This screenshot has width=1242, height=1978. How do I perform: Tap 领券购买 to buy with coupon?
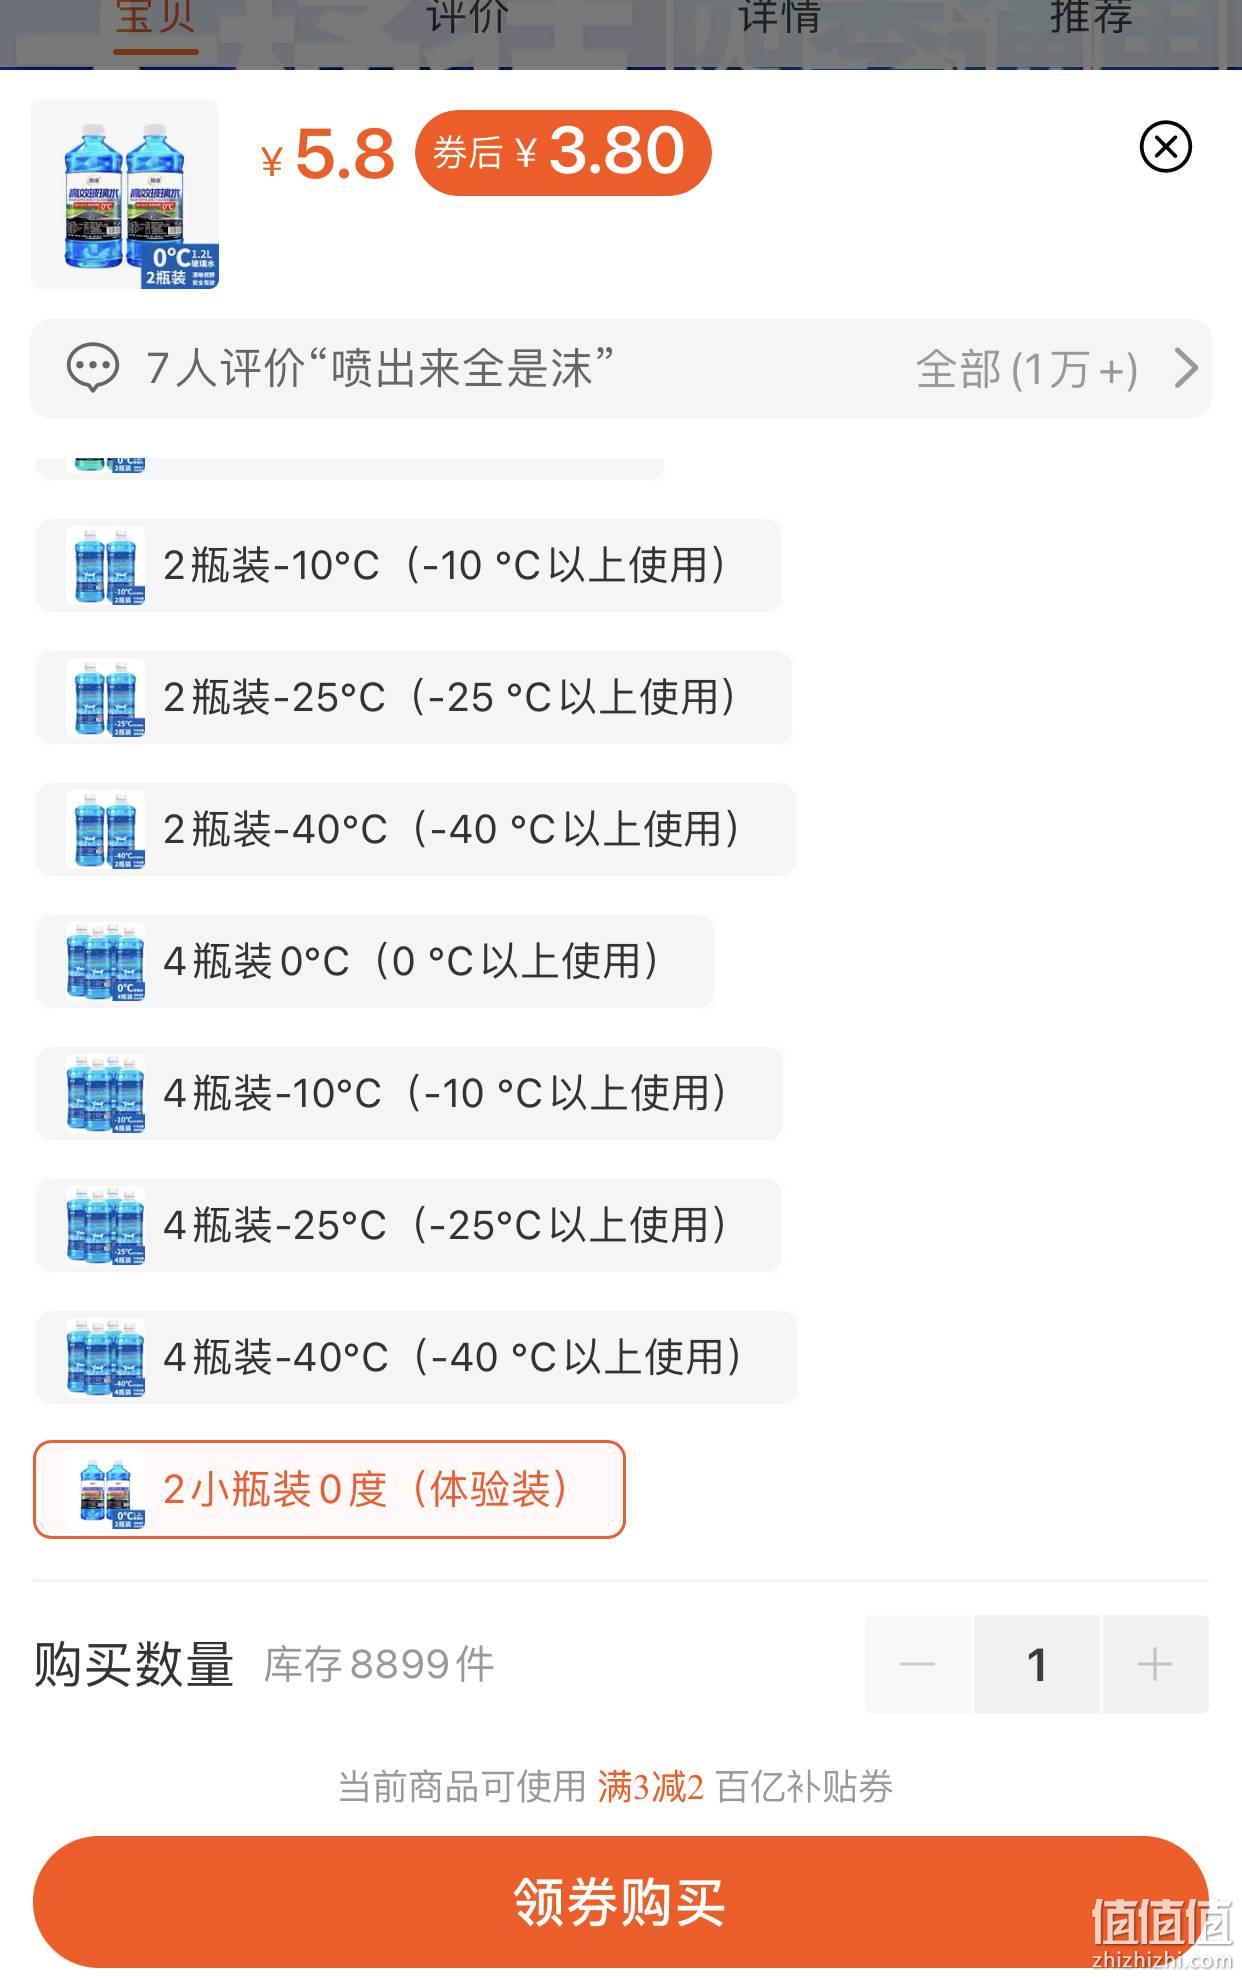(620, 1901)
